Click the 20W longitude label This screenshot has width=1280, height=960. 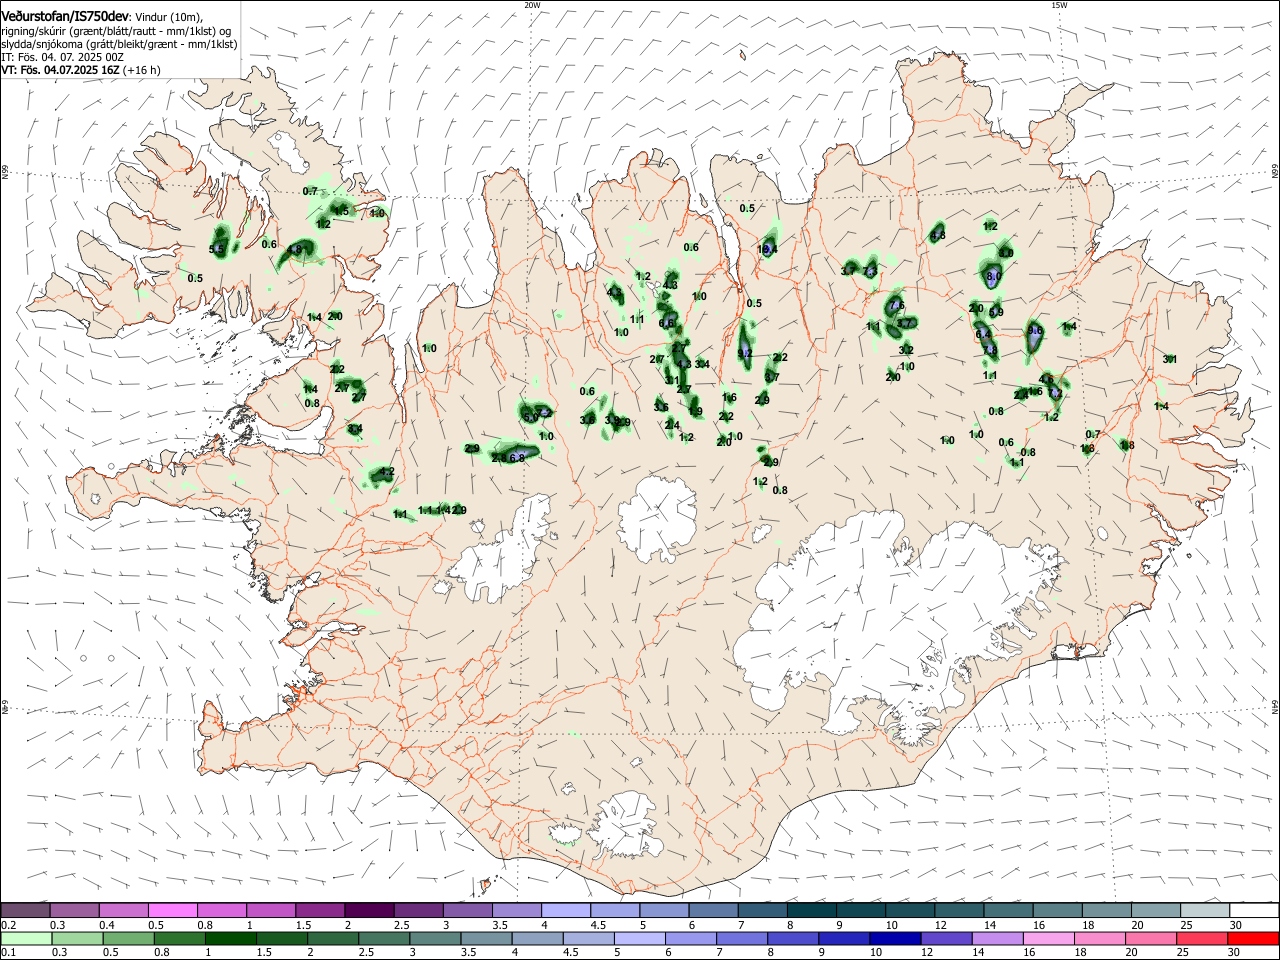tap(532, 5)
